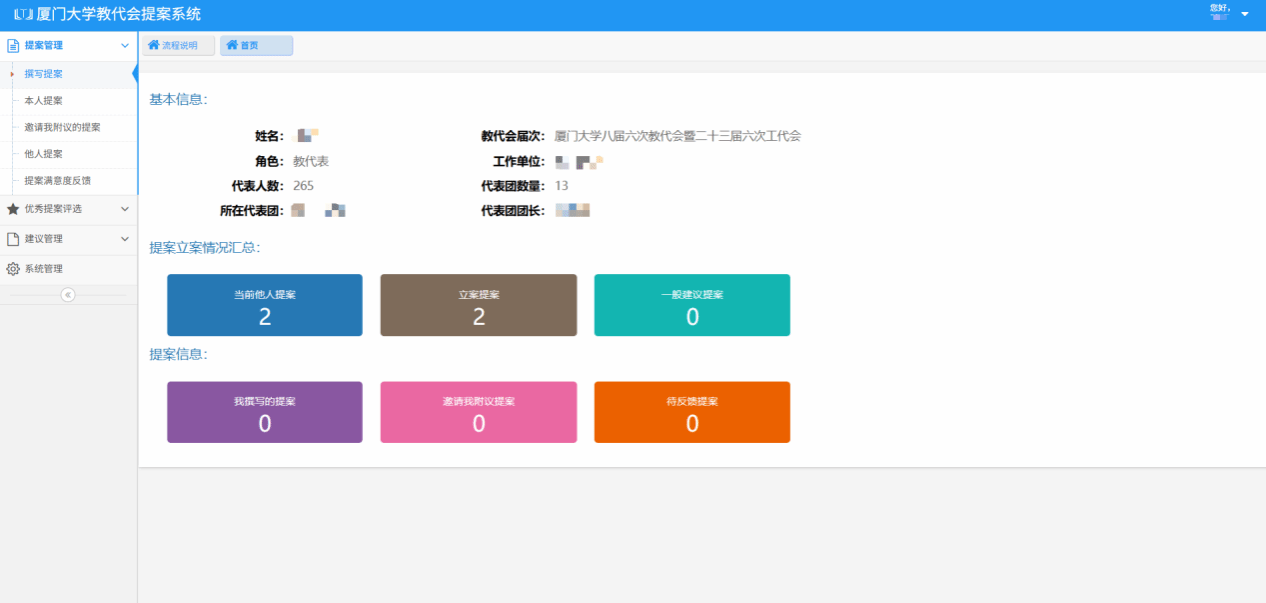The height and width of the screenshot is (603, 1266).
Task: Expand the 优秀提案评选 menu chevron
Action: coord(124,209)
